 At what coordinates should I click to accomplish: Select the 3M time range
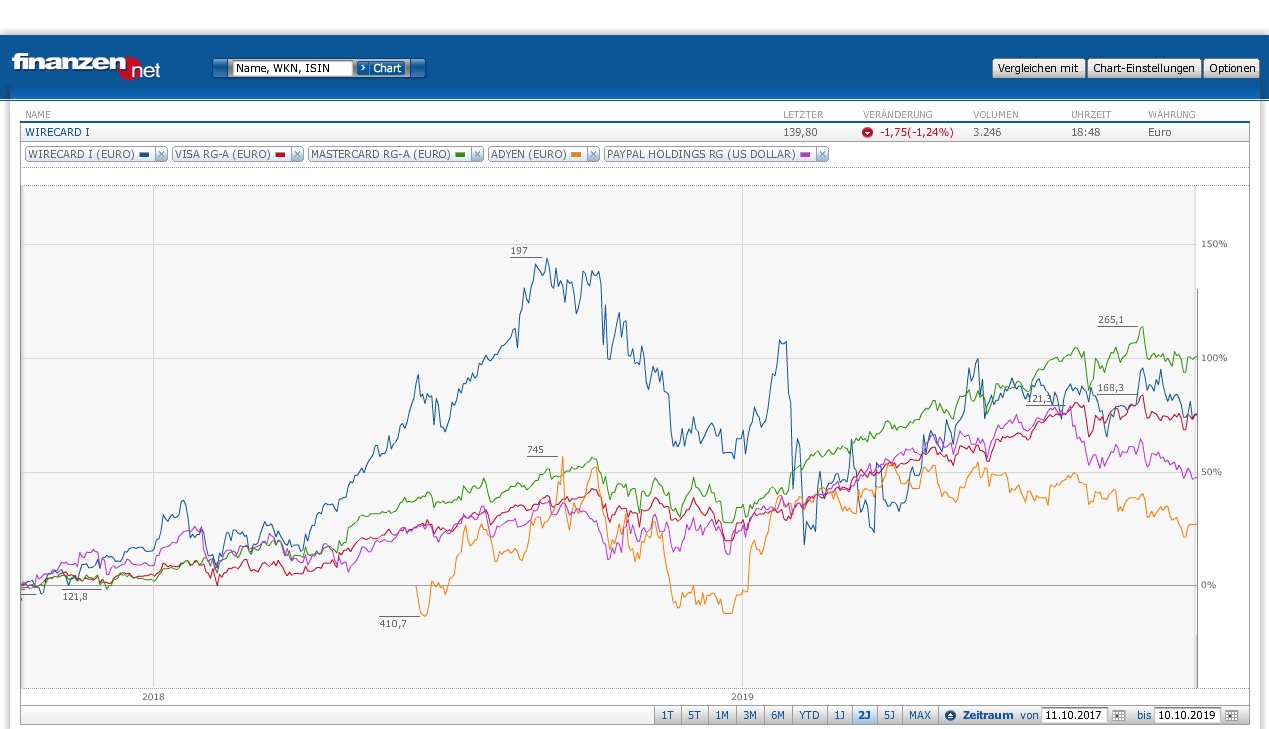tap(750, 715)
